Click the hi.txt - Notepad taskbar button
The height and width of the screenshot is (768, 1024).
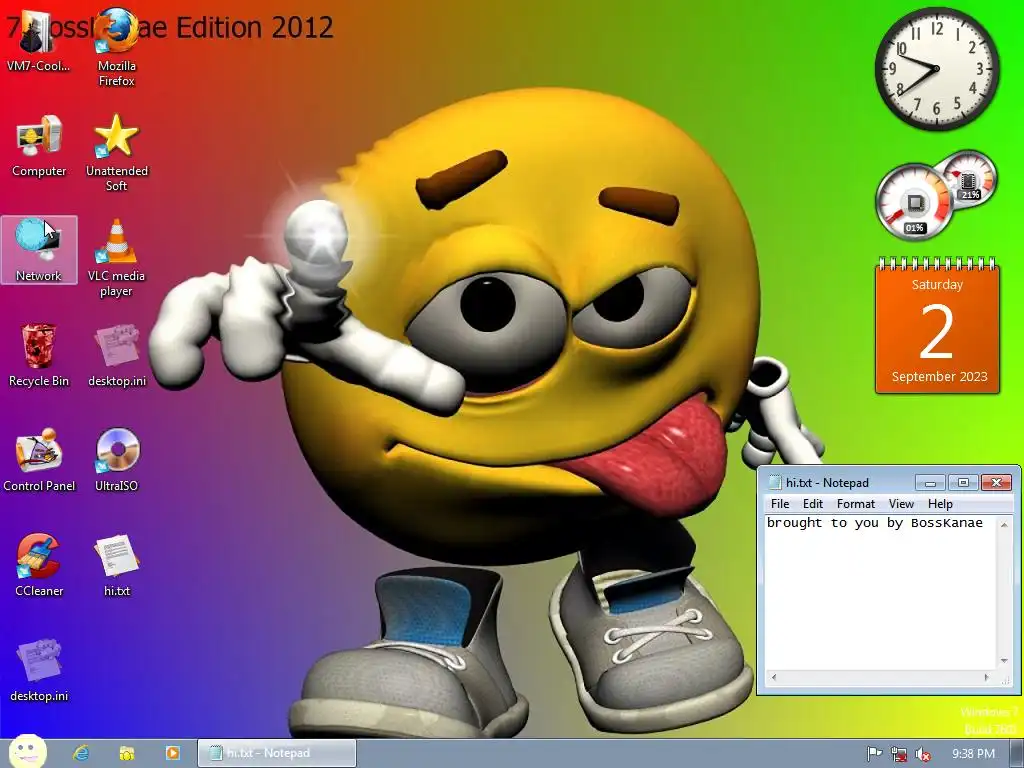277,753
